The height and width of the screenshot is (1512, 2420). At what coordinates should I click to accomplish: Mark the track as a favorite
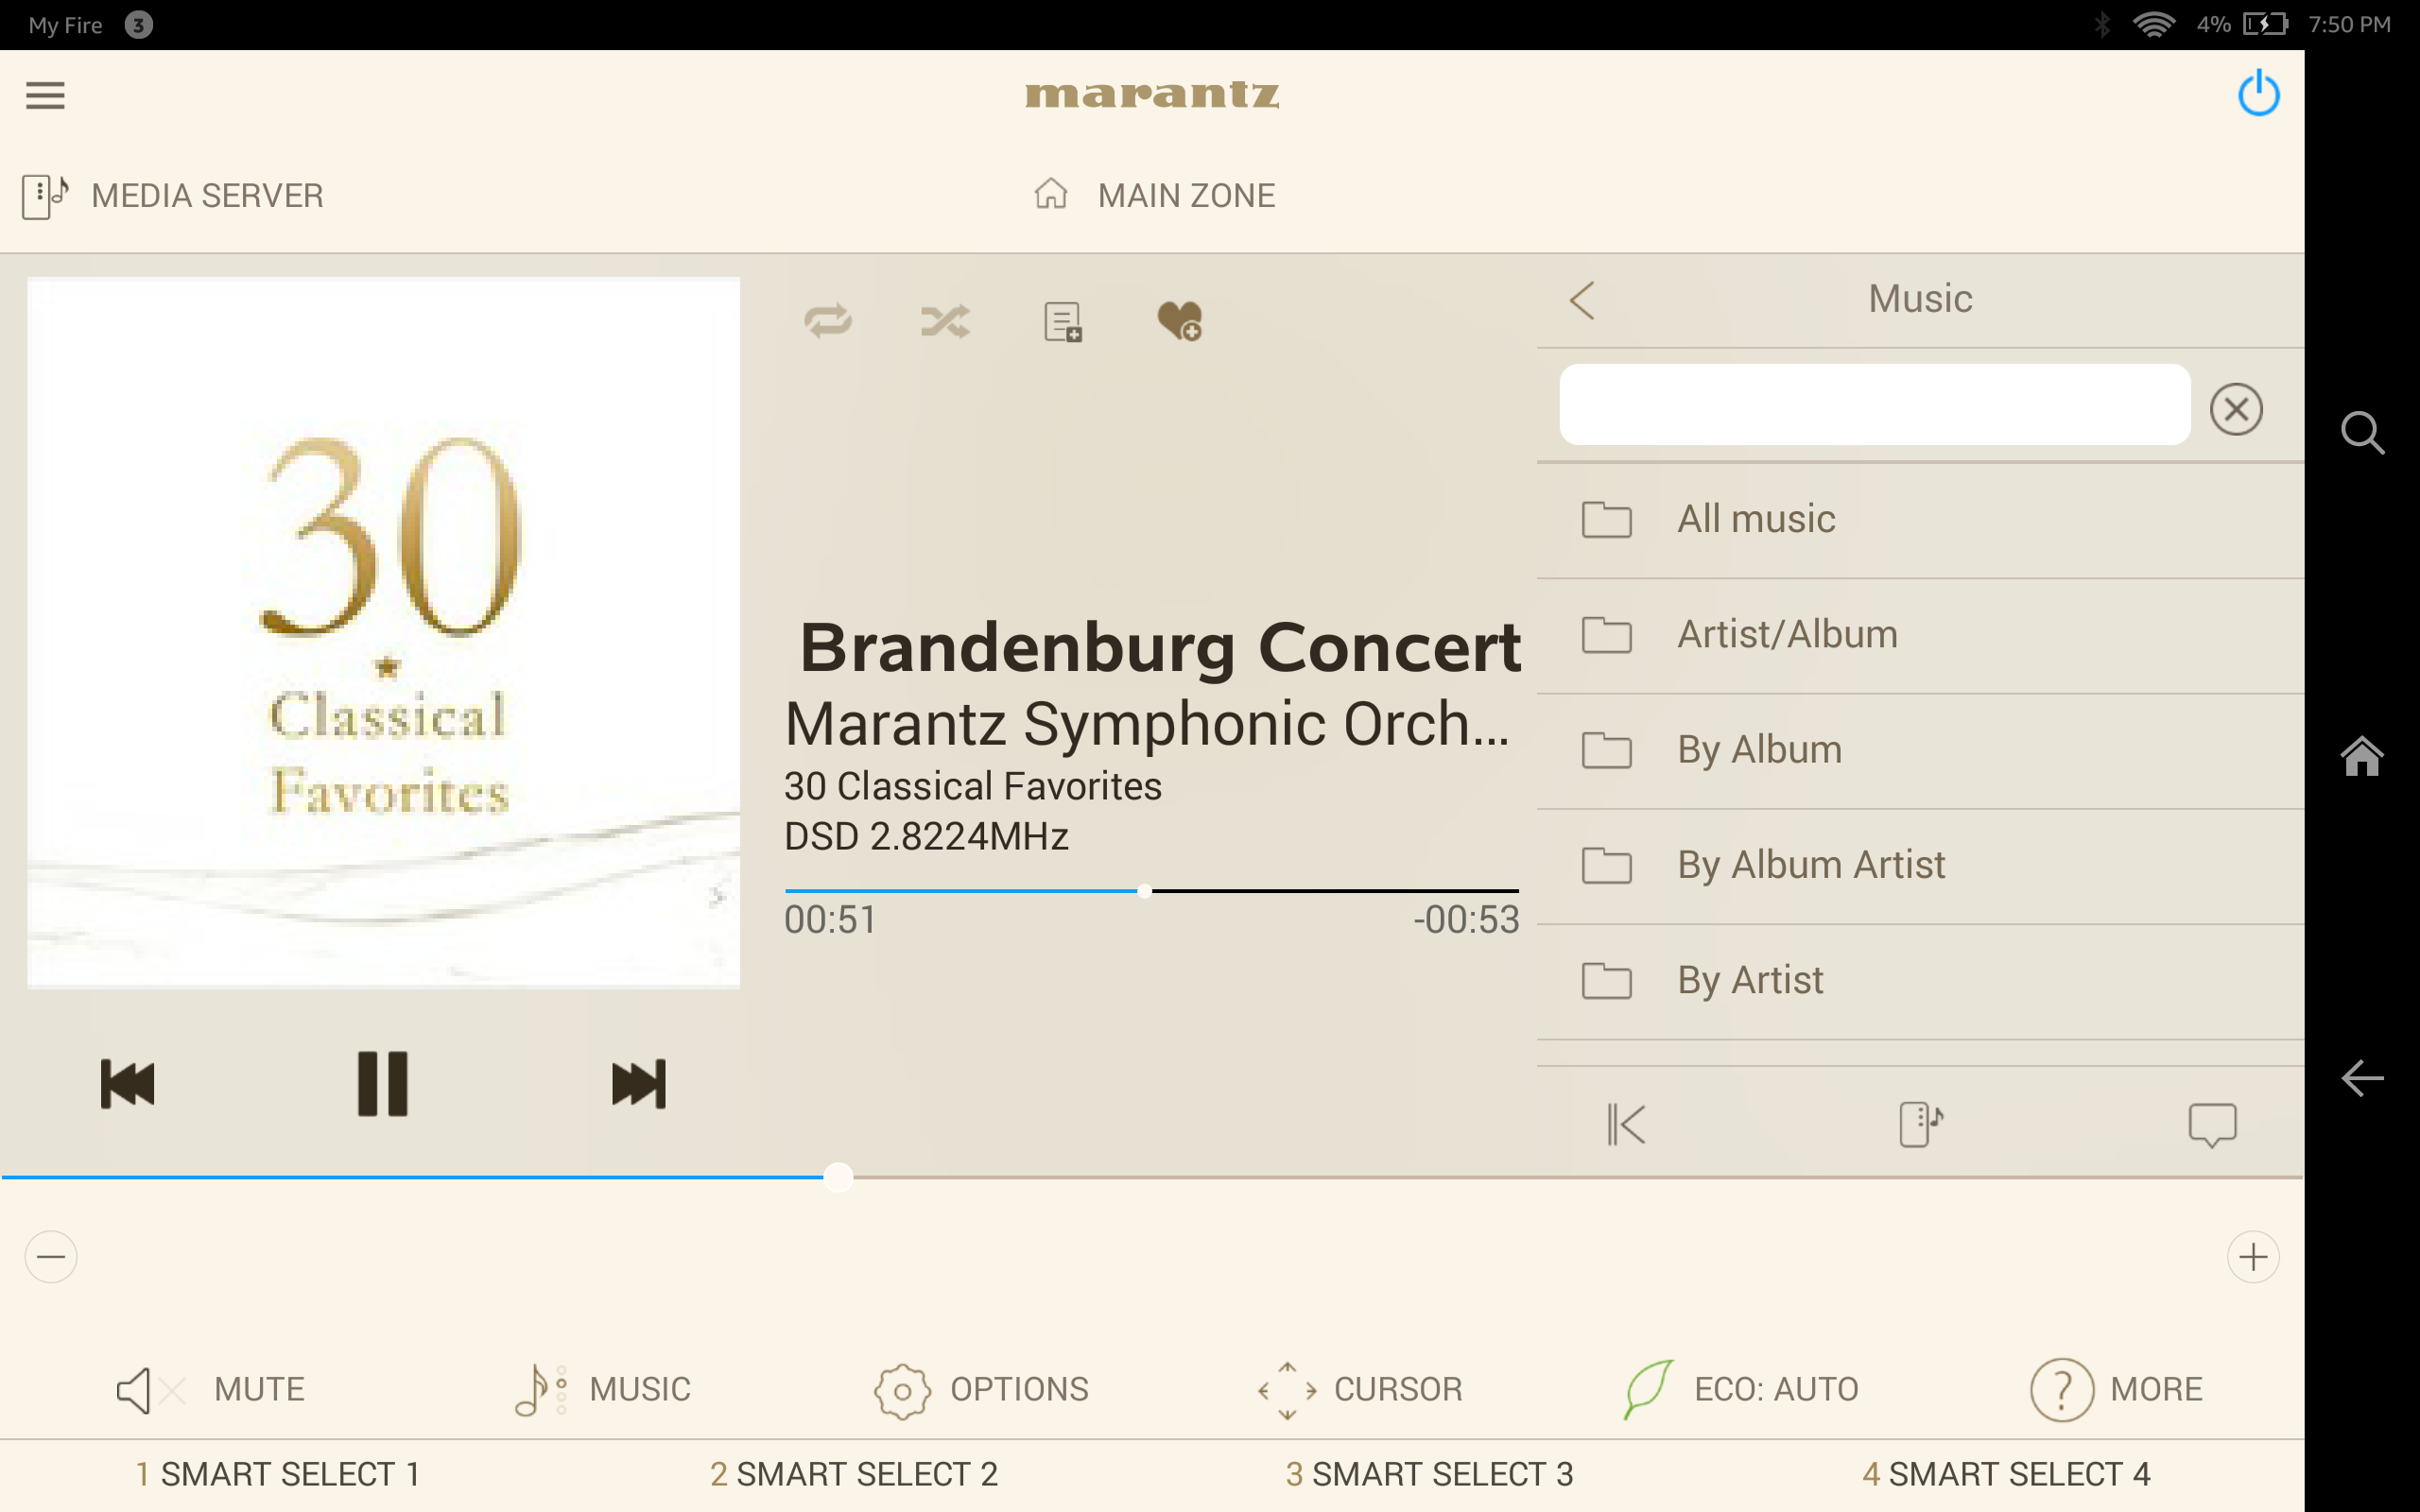coord(1180,320)
